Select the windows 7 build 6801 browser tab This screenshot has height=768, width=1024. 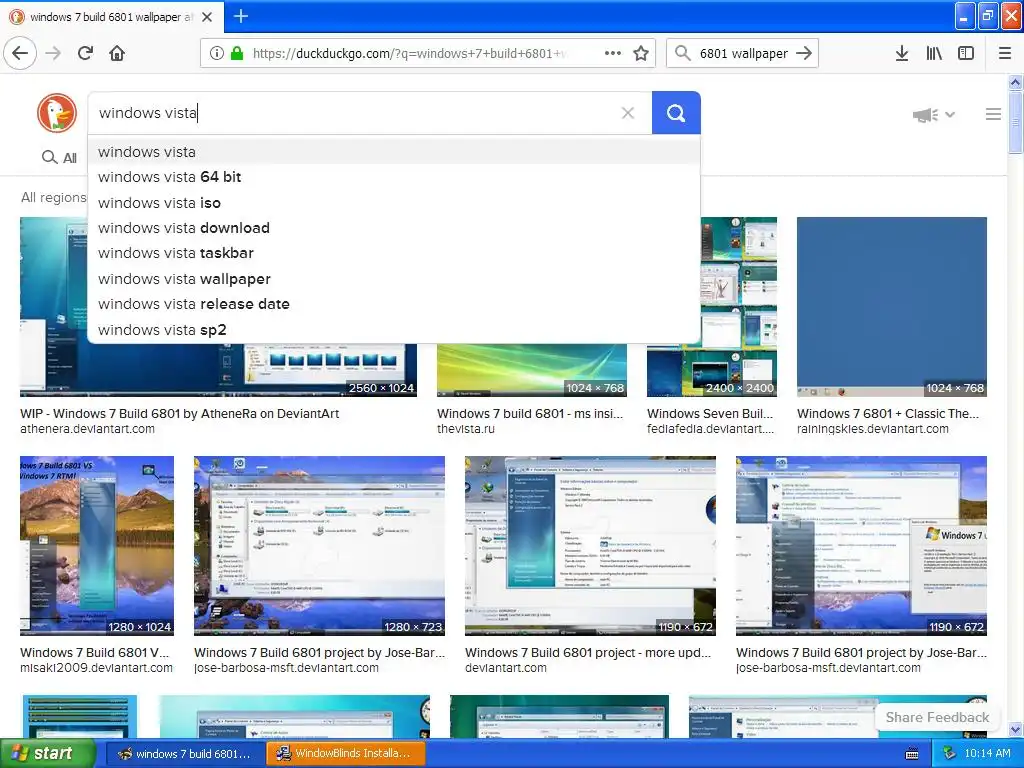pos(112,17)
